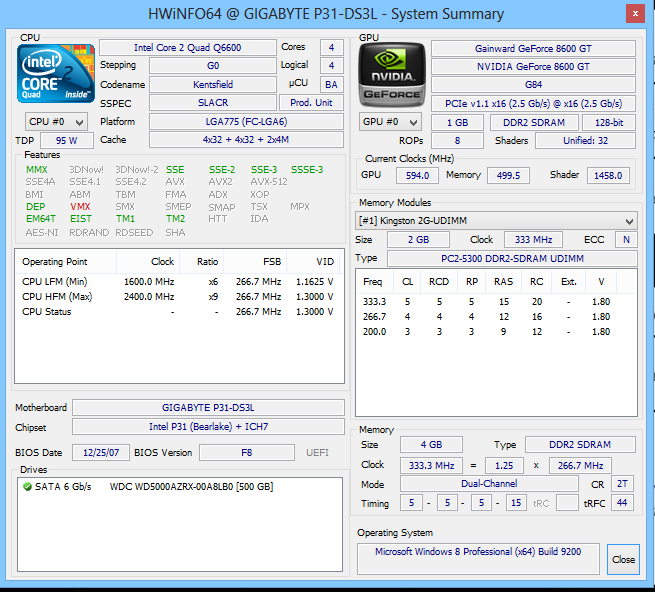Click the BIOS version F8 field
Viewport: 655px width, 592px height.
pos(246,452)
